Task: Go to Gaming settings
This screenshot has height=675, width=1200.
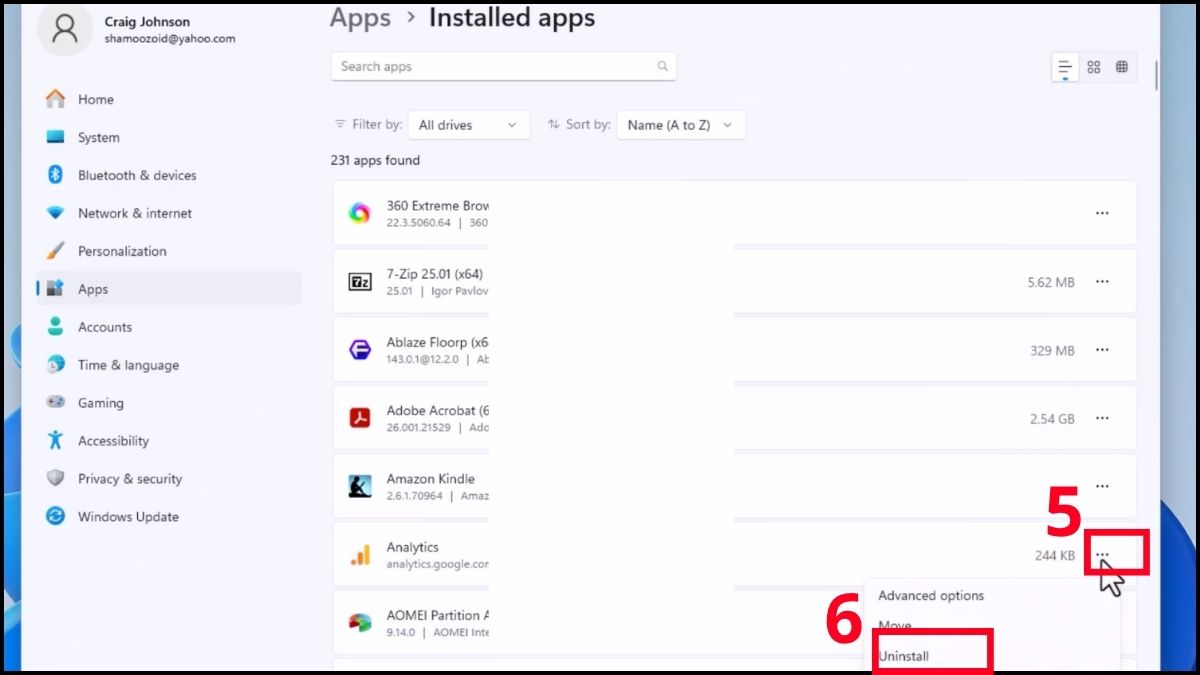Action: [x=101, y=403]
